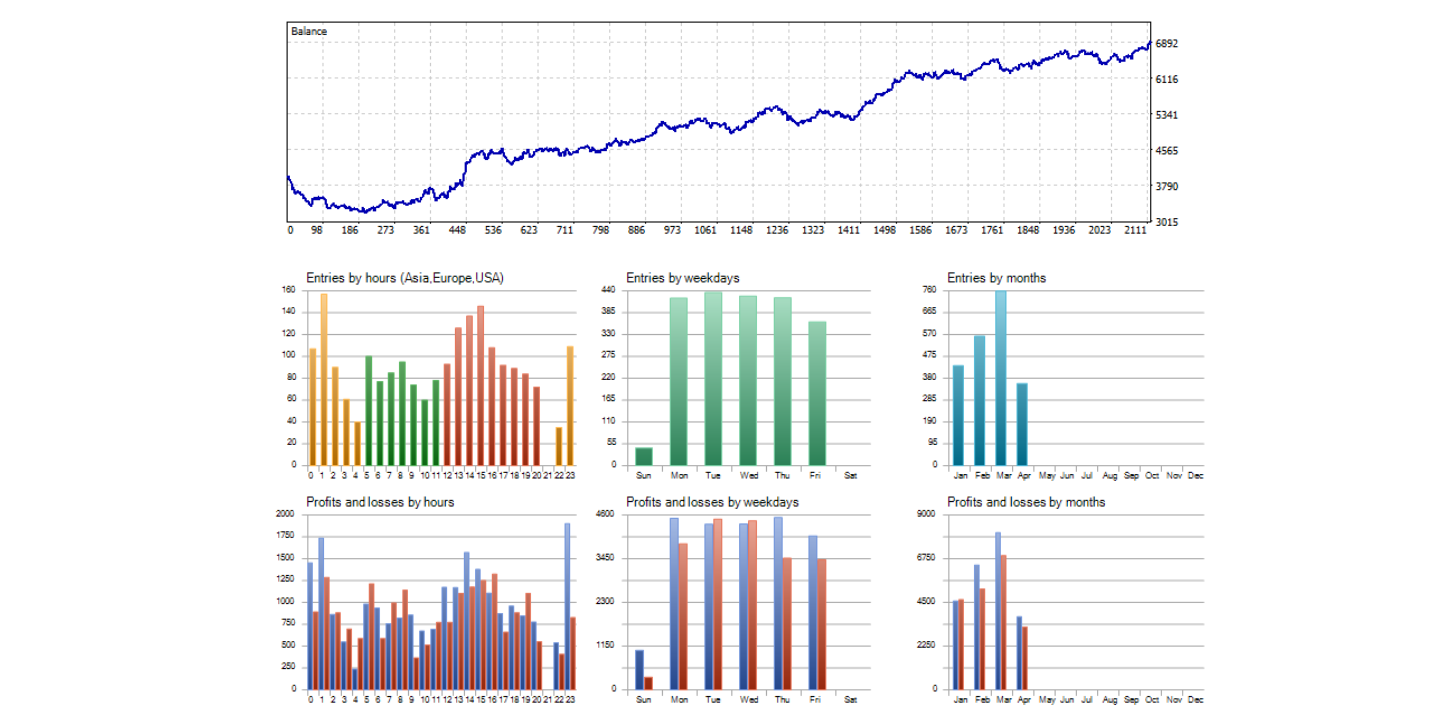This screenshot has height=723, width=1446.
Task: Select the hour 15 bar in Entries by hours
Action: 480,385
